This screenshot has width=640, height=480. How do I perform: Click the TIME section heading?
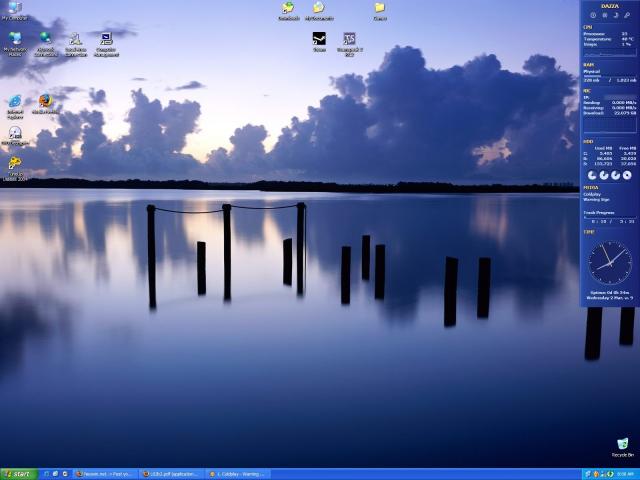click(589, 232)
